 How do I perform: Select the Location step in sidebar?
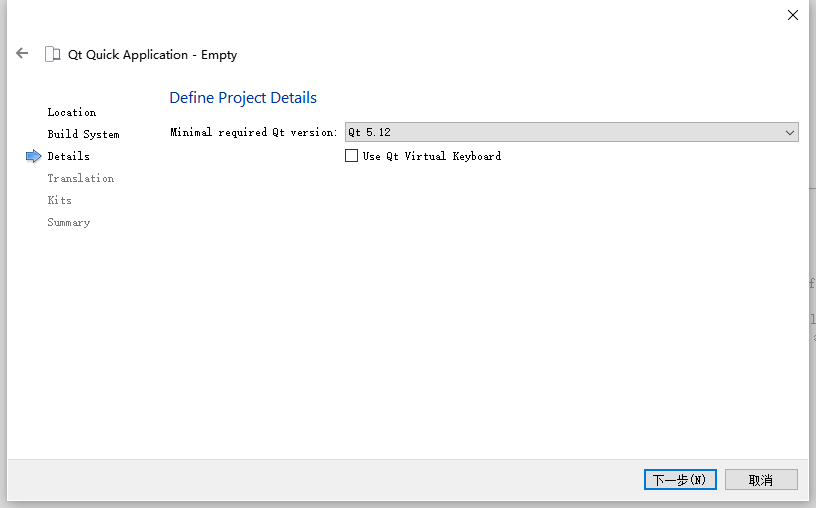(x=72, y=112)
